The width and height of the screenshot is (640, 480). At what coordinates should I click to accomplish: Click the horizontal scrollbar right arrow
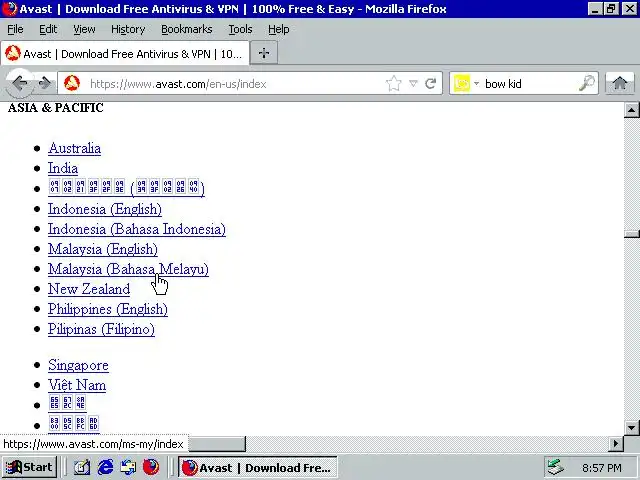(616, 443)
